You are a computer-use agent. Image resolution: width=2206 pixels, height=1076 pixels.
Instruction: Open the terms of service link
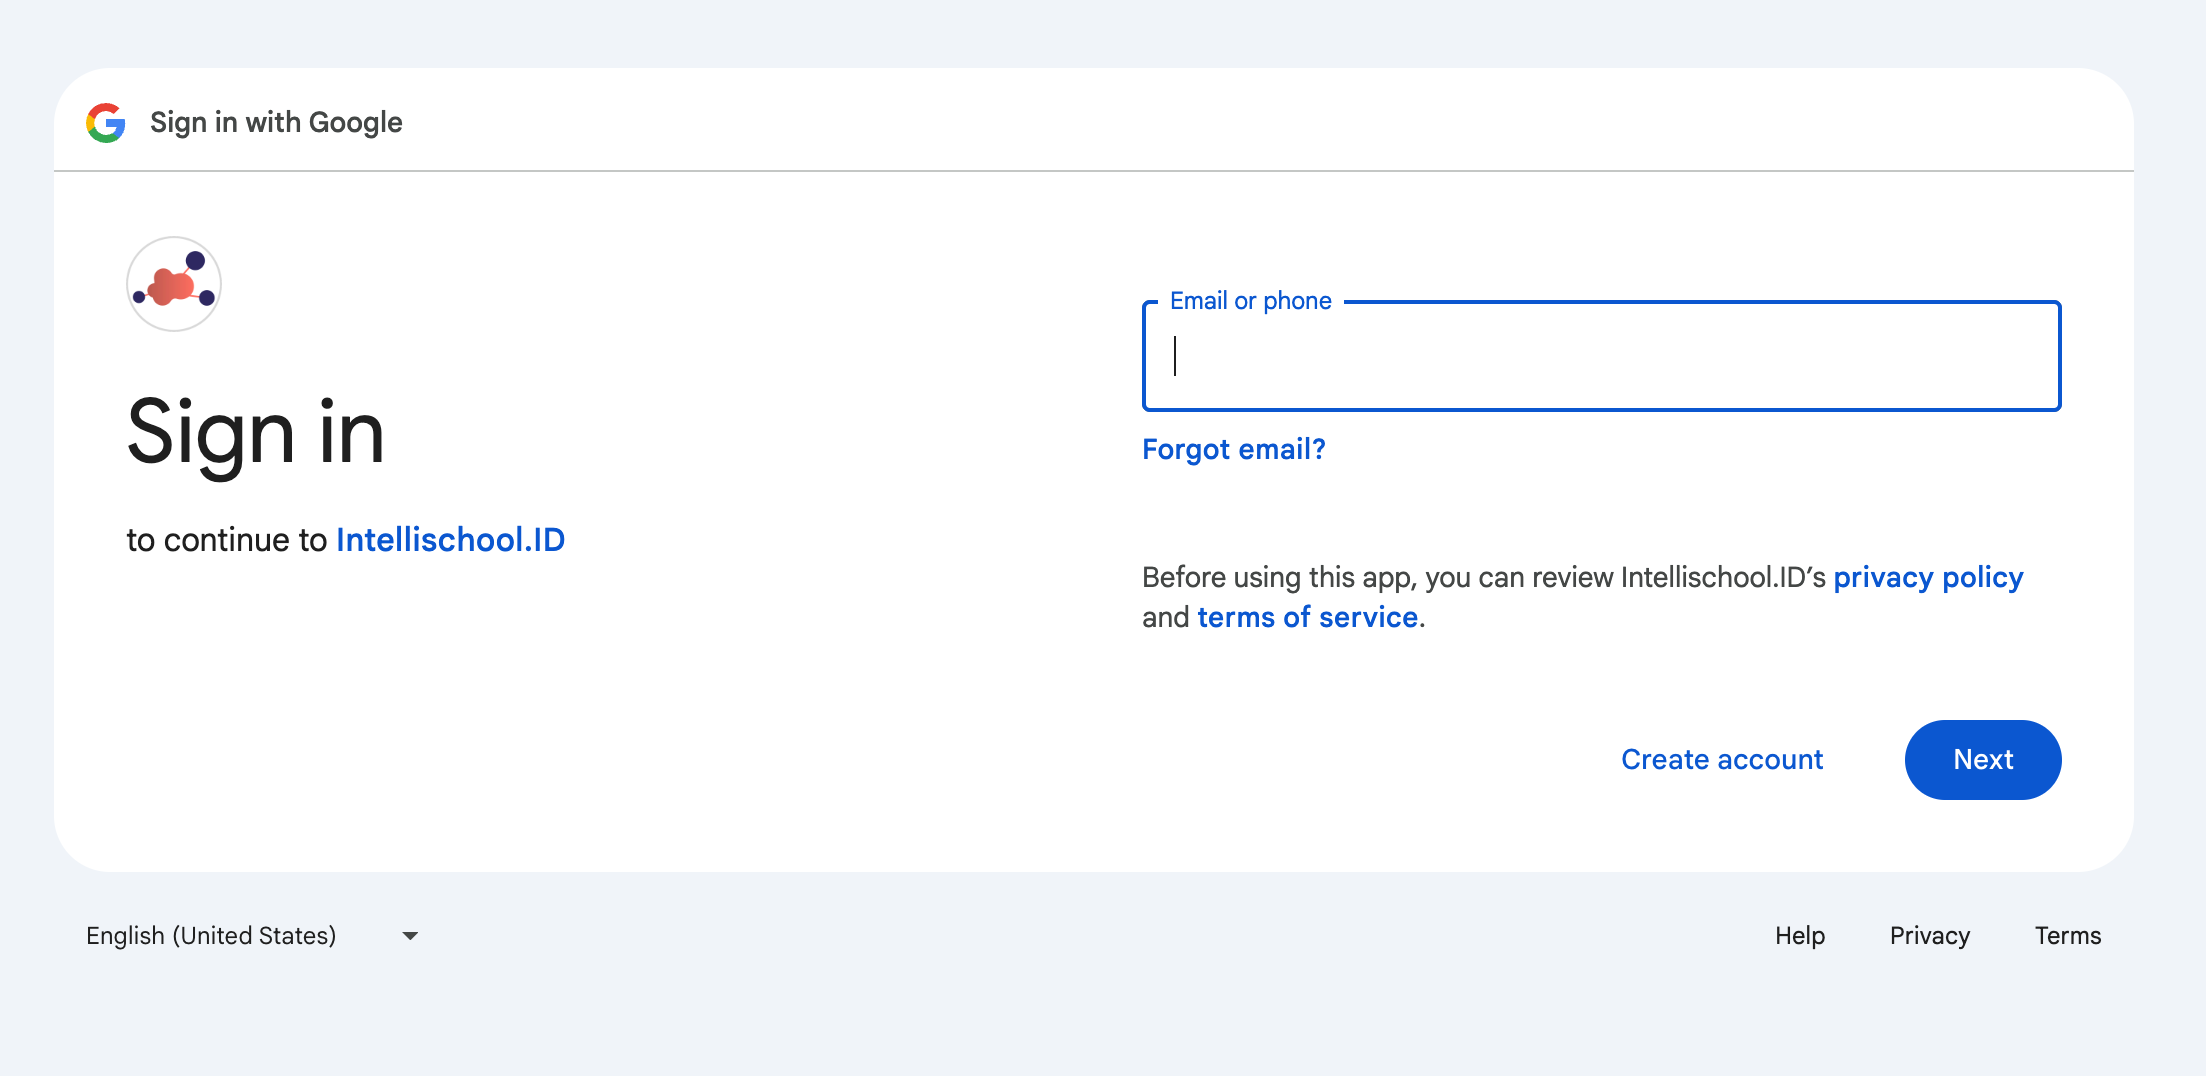tap(1307, 618)
